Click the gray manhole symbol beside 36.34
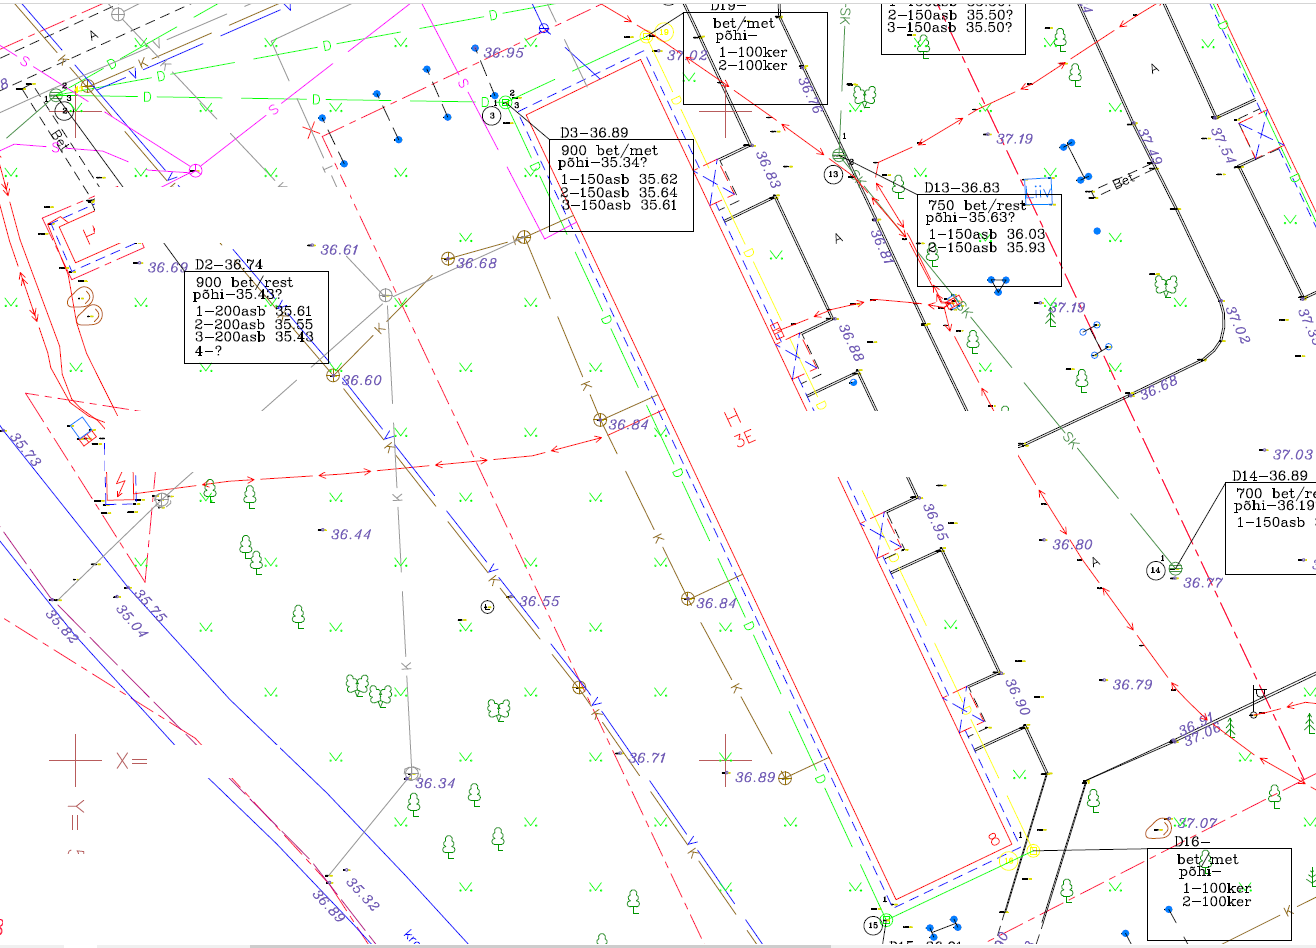The image size is (1316, 948). 410,773
